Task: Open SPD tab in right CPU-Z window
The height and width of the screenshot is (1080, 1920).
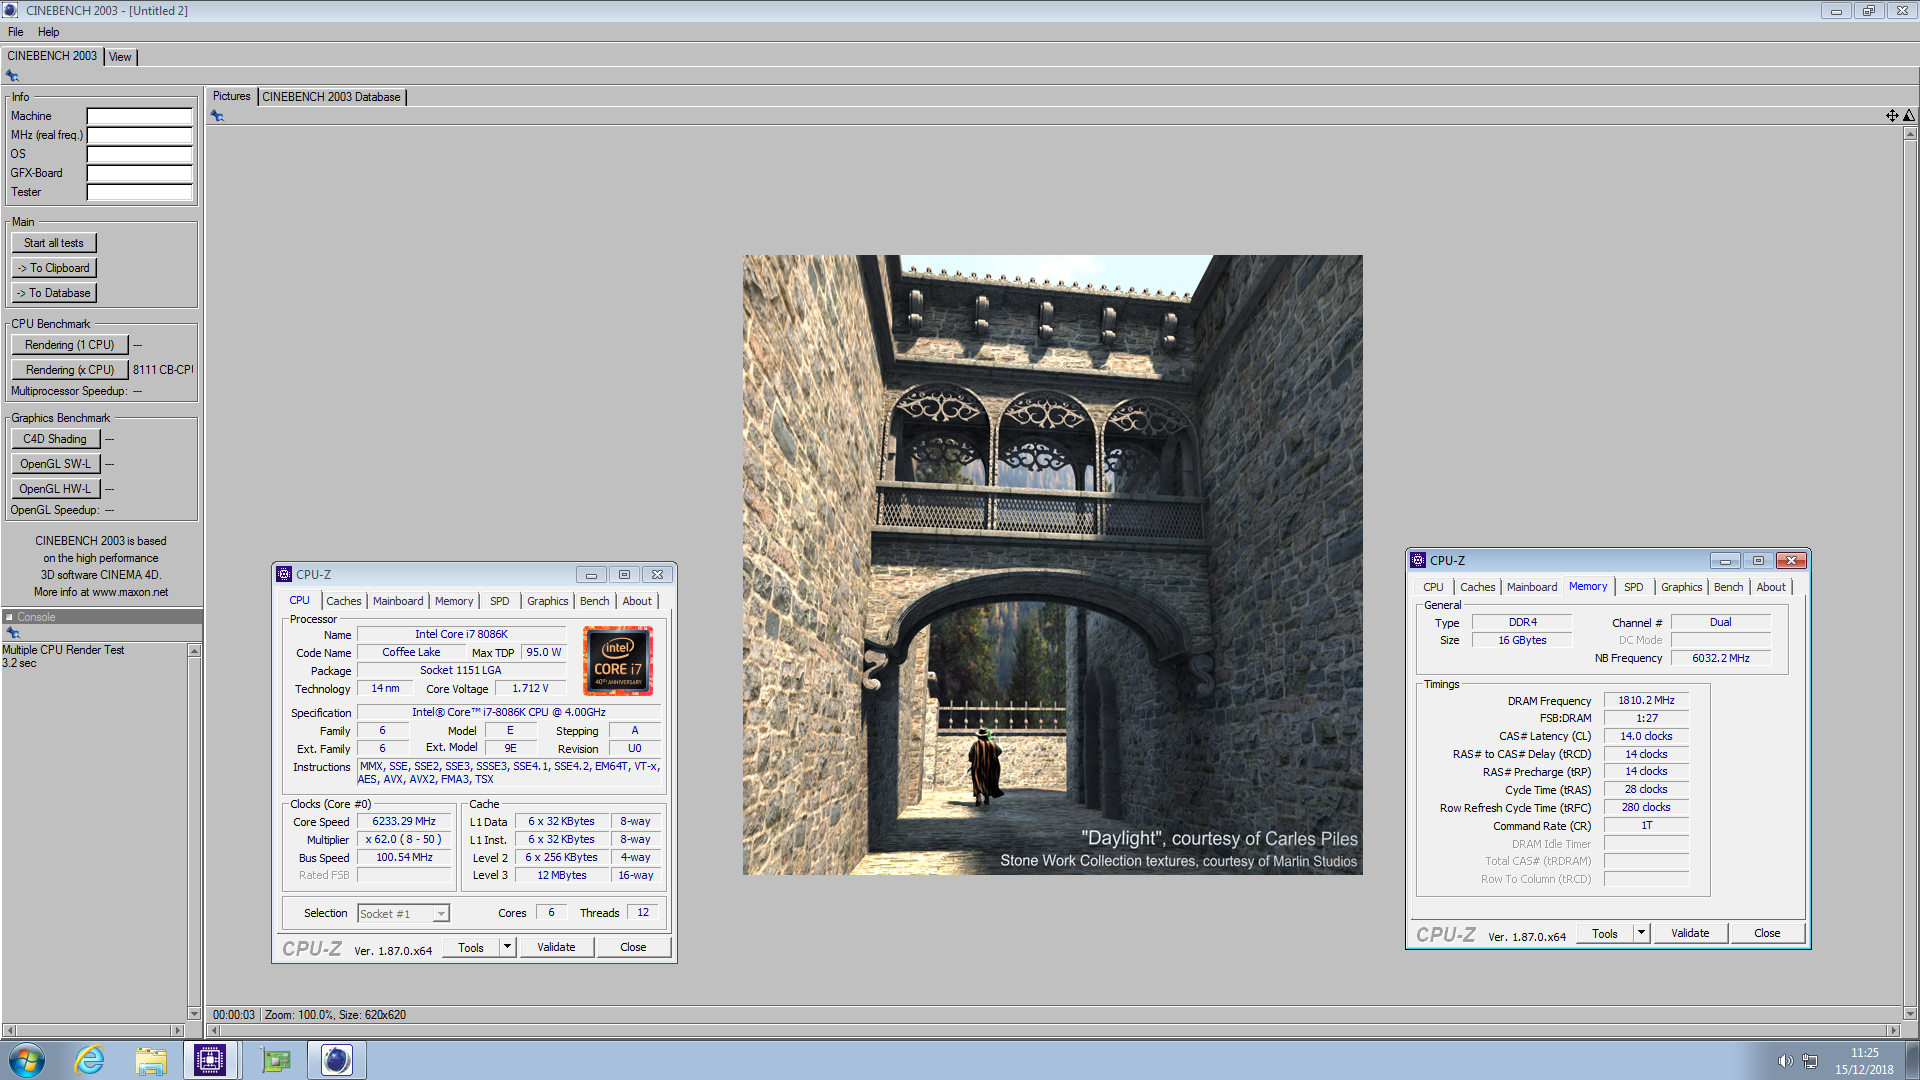Action: [1633, 587]
